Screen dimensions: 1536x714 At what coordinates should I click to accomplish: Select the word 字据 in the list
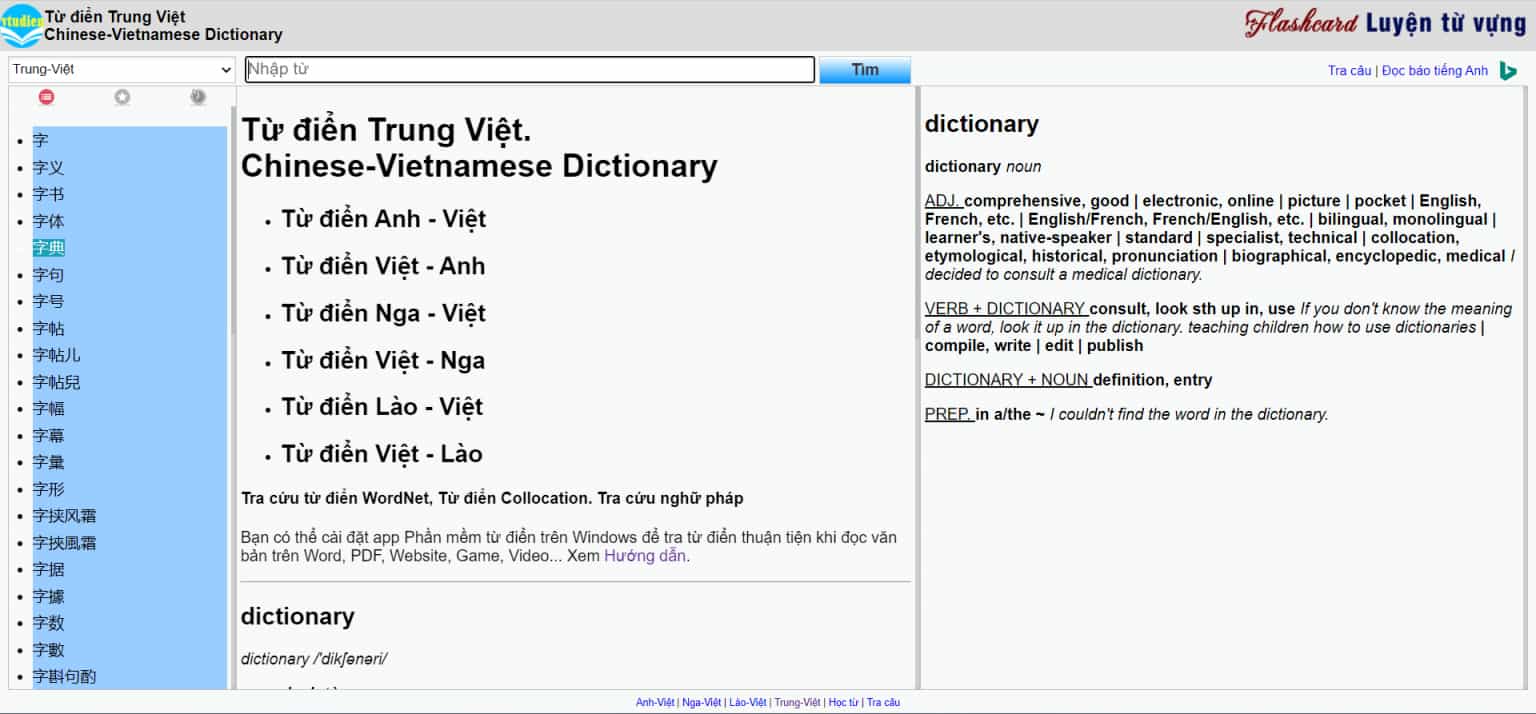click(48, 569)
